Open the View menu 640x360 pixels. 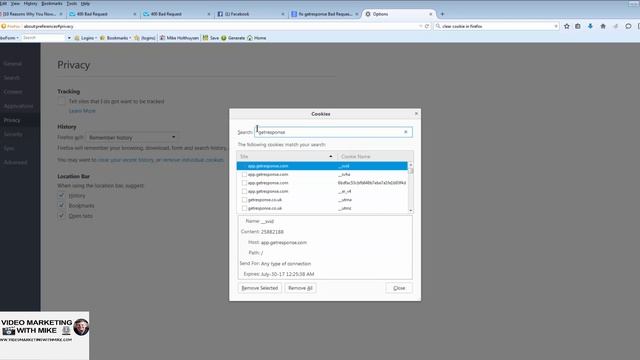tap(15, 3)
